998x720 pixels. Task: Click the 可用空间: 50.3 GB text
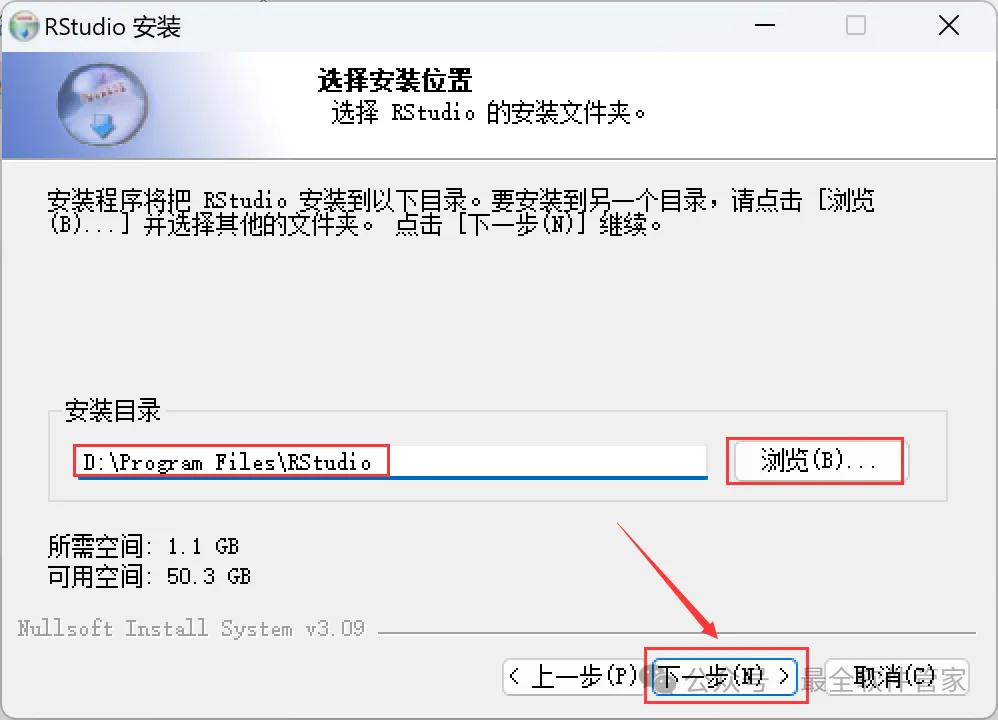pos(149,576)
